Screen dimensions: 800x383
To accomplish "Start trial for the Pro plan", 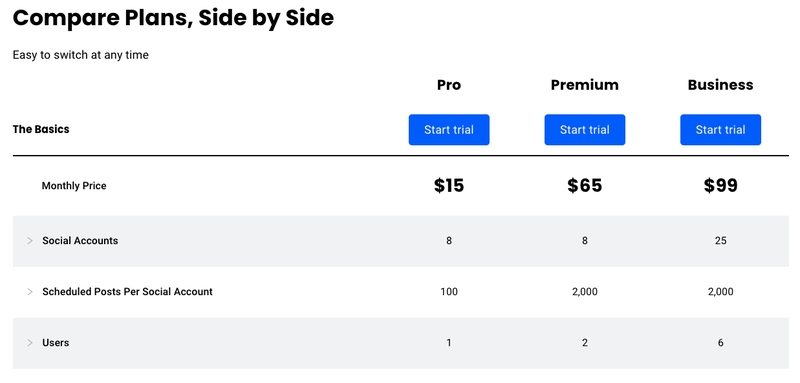I will coord(449,130).
